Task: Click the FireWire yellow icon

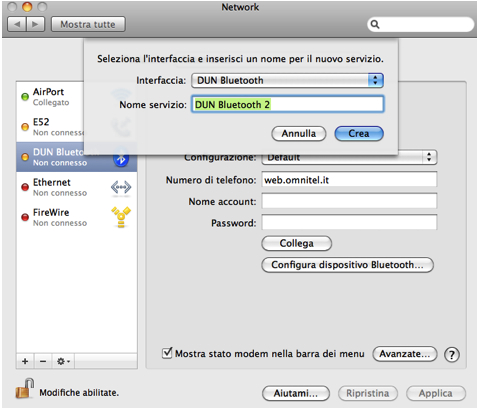Action: pyautogui.click(x=121, y=217)
